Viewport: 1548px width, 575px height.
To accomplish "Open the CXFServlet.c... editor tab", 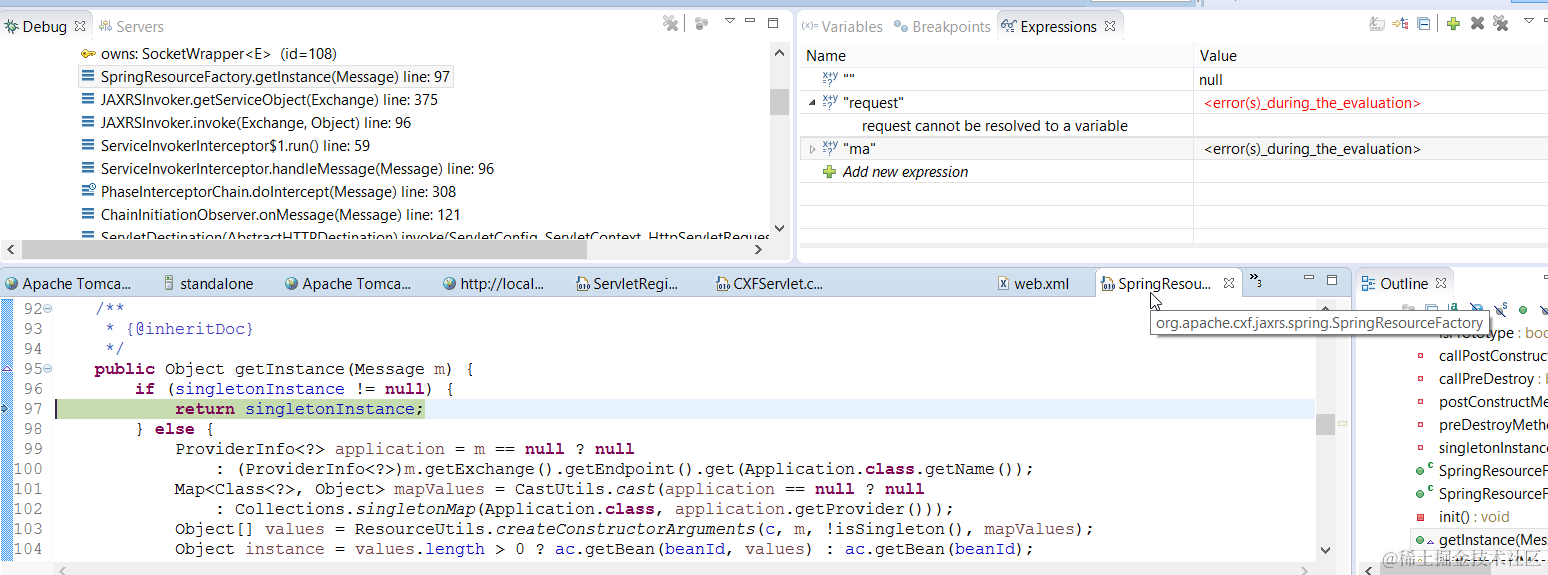I will pos(768,284).
